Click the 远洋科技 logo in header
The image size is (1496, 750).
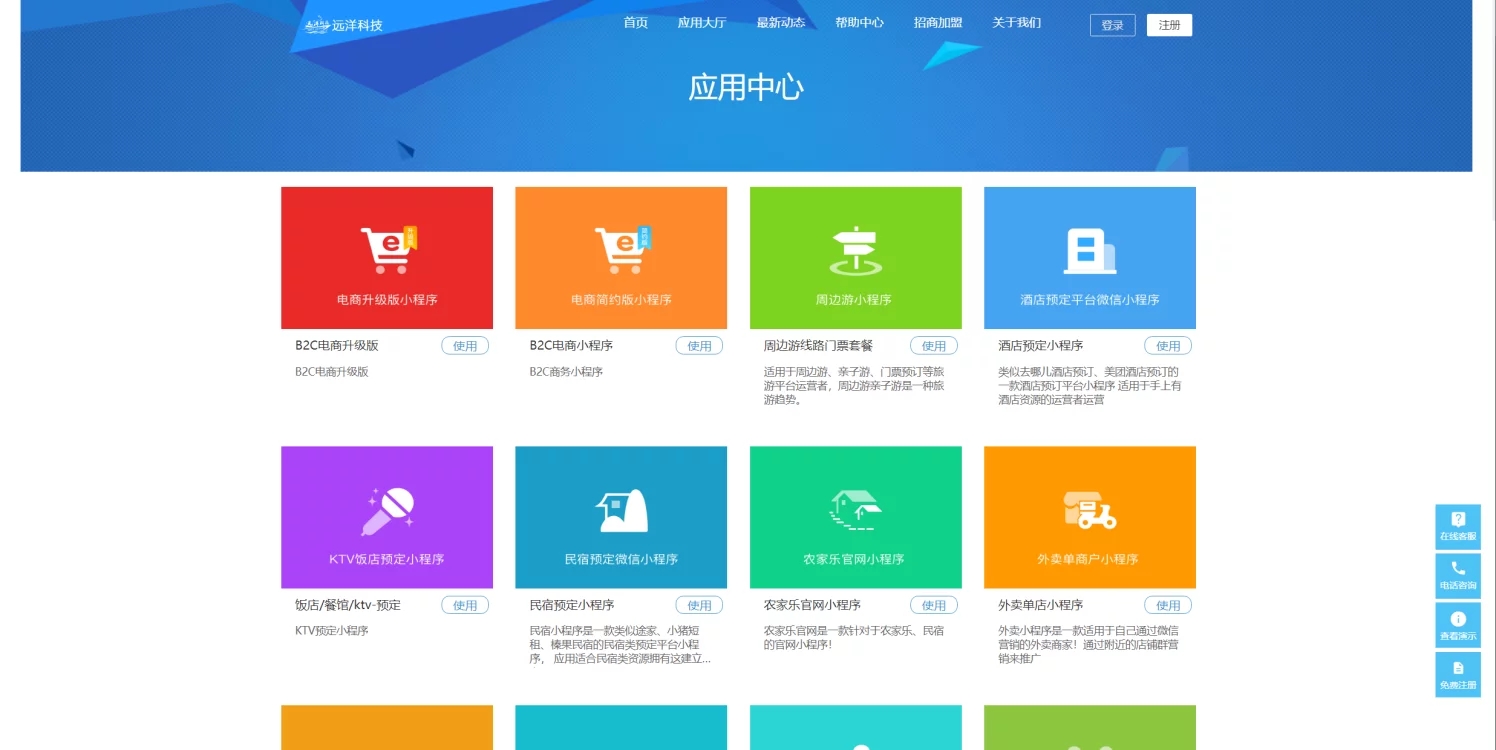click(344, 25)
